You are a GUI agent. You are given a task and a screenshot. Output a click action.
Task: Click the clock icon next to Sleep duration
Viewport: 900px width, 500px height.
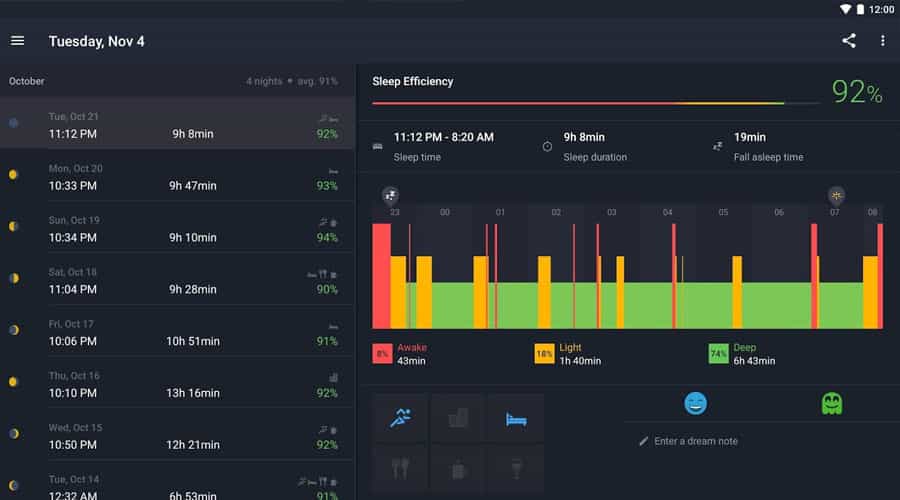pos(547,146)
